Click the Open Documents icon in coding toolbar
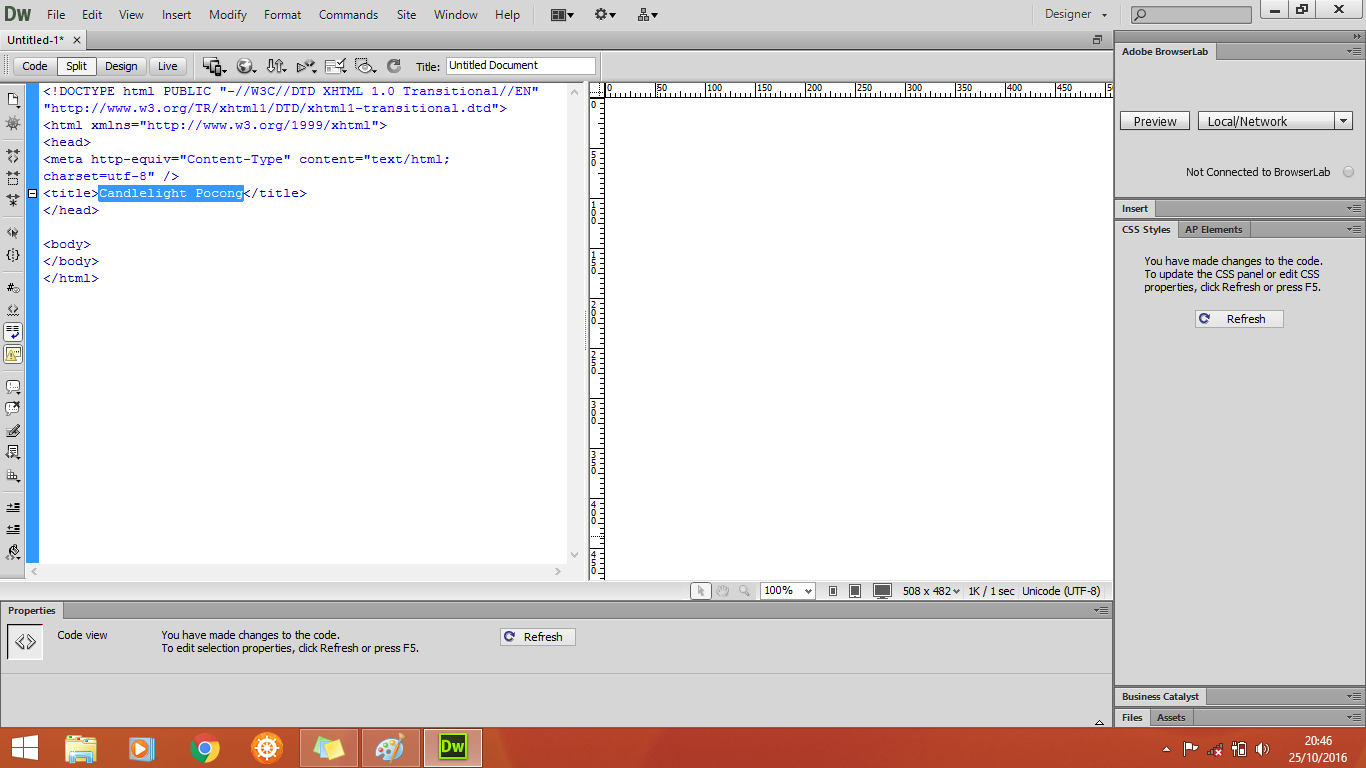Image resolution: width=1366 pixels, height=768 pixels. pyautogui.click(x=13, y=100)
